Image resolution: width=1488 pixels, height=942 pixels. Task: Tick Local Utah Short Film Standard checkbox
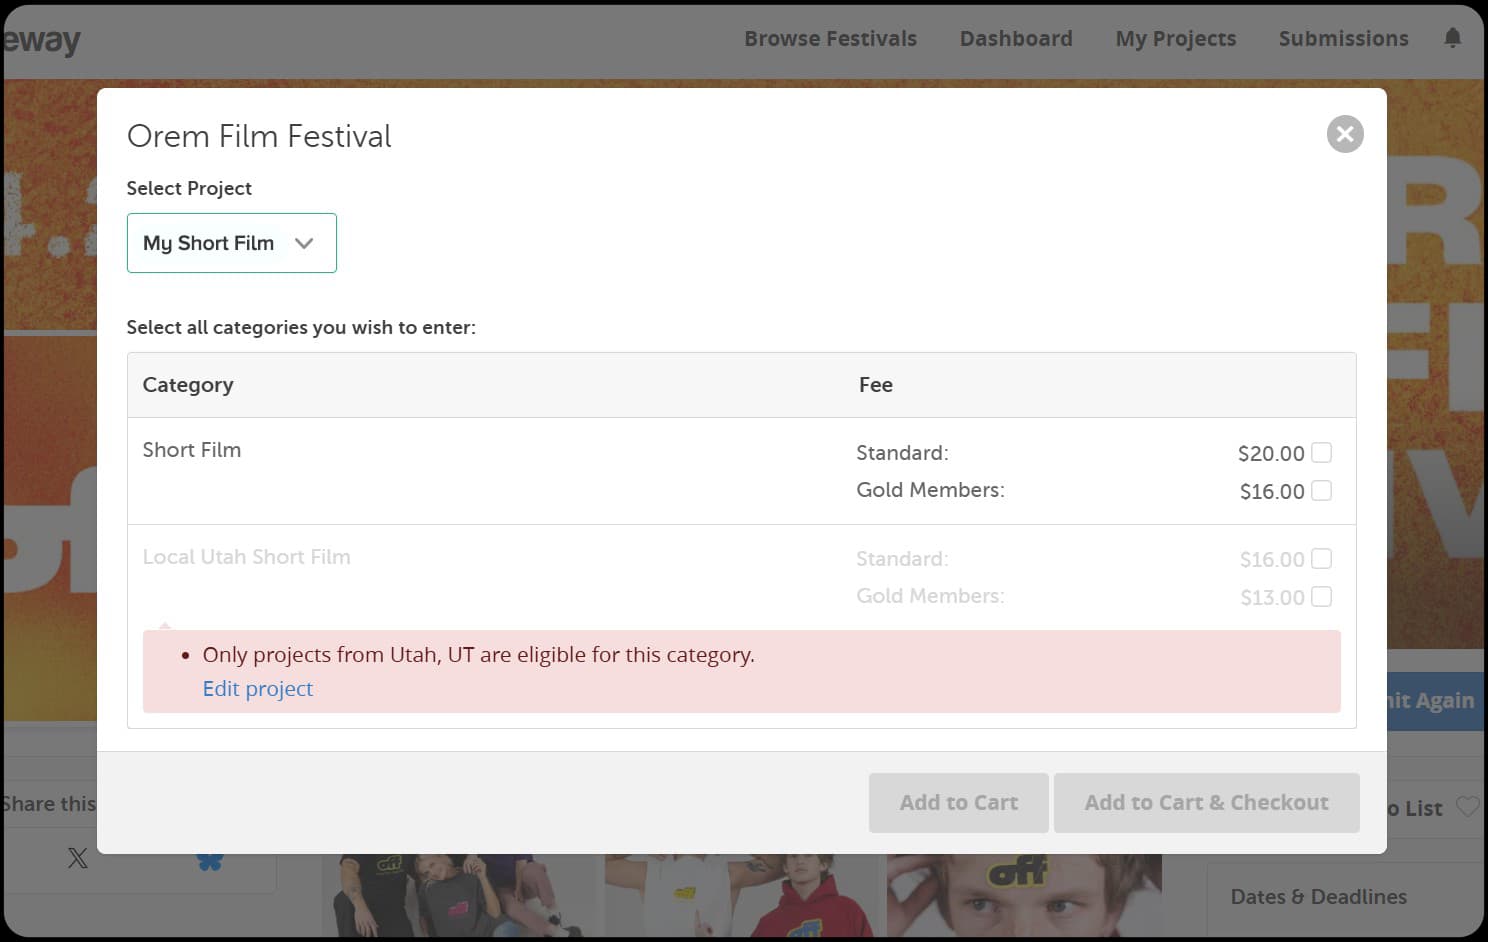click(1321, 559)
